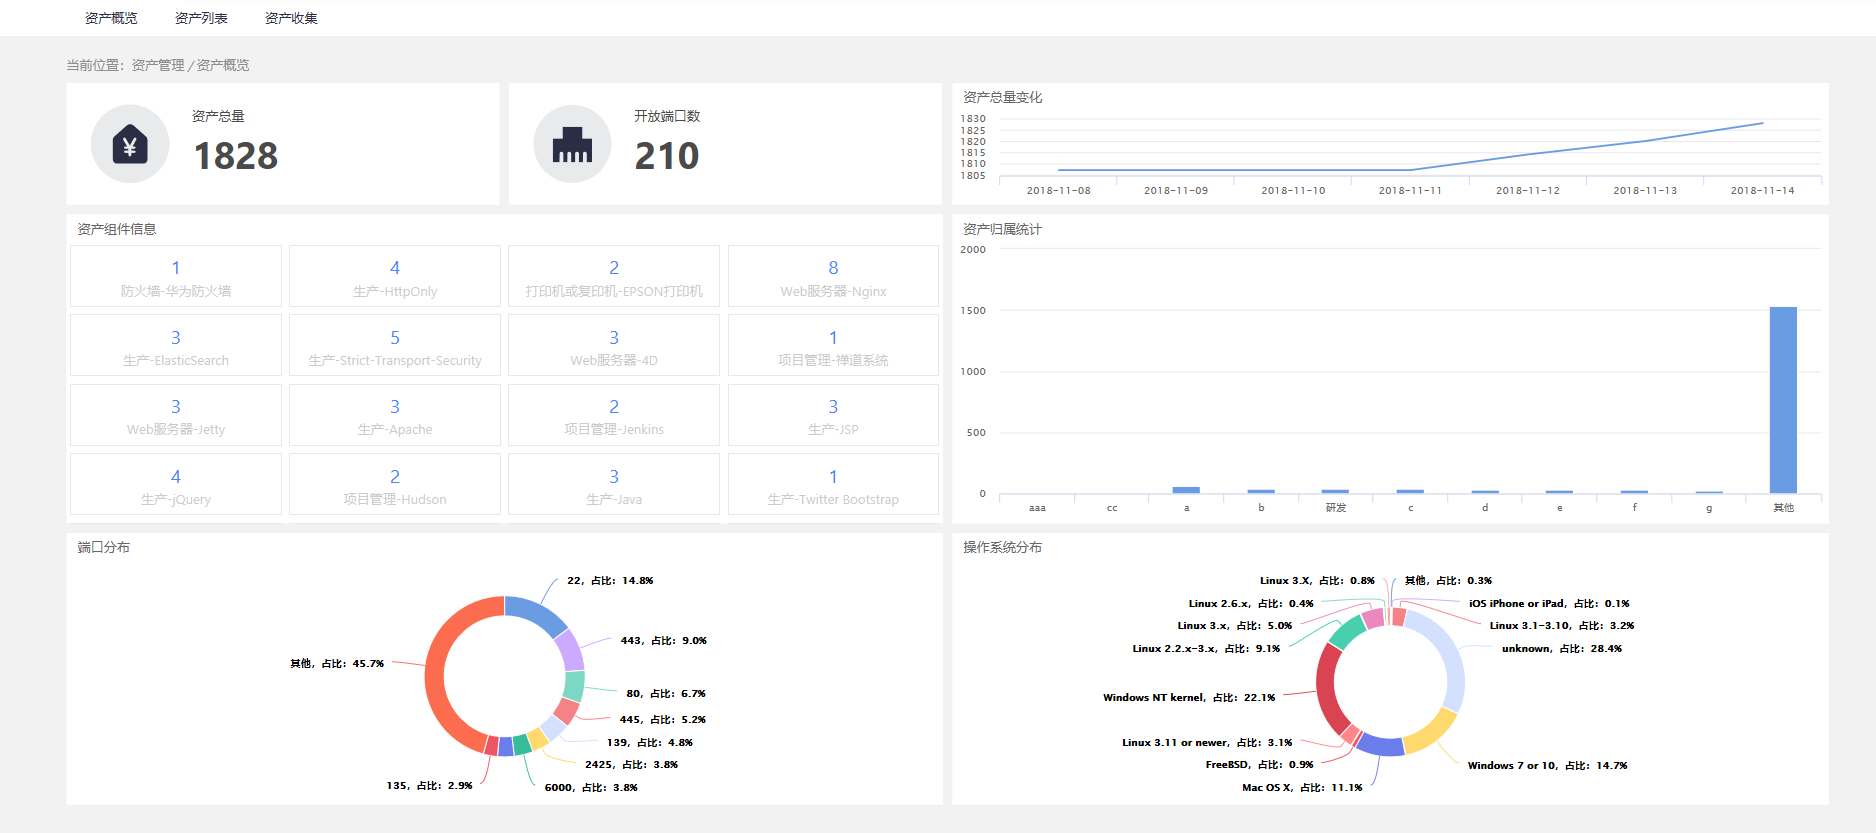The image size is (1876, 833).
Task: Switch to the 资产列表 tab
Action: point(201,18)
